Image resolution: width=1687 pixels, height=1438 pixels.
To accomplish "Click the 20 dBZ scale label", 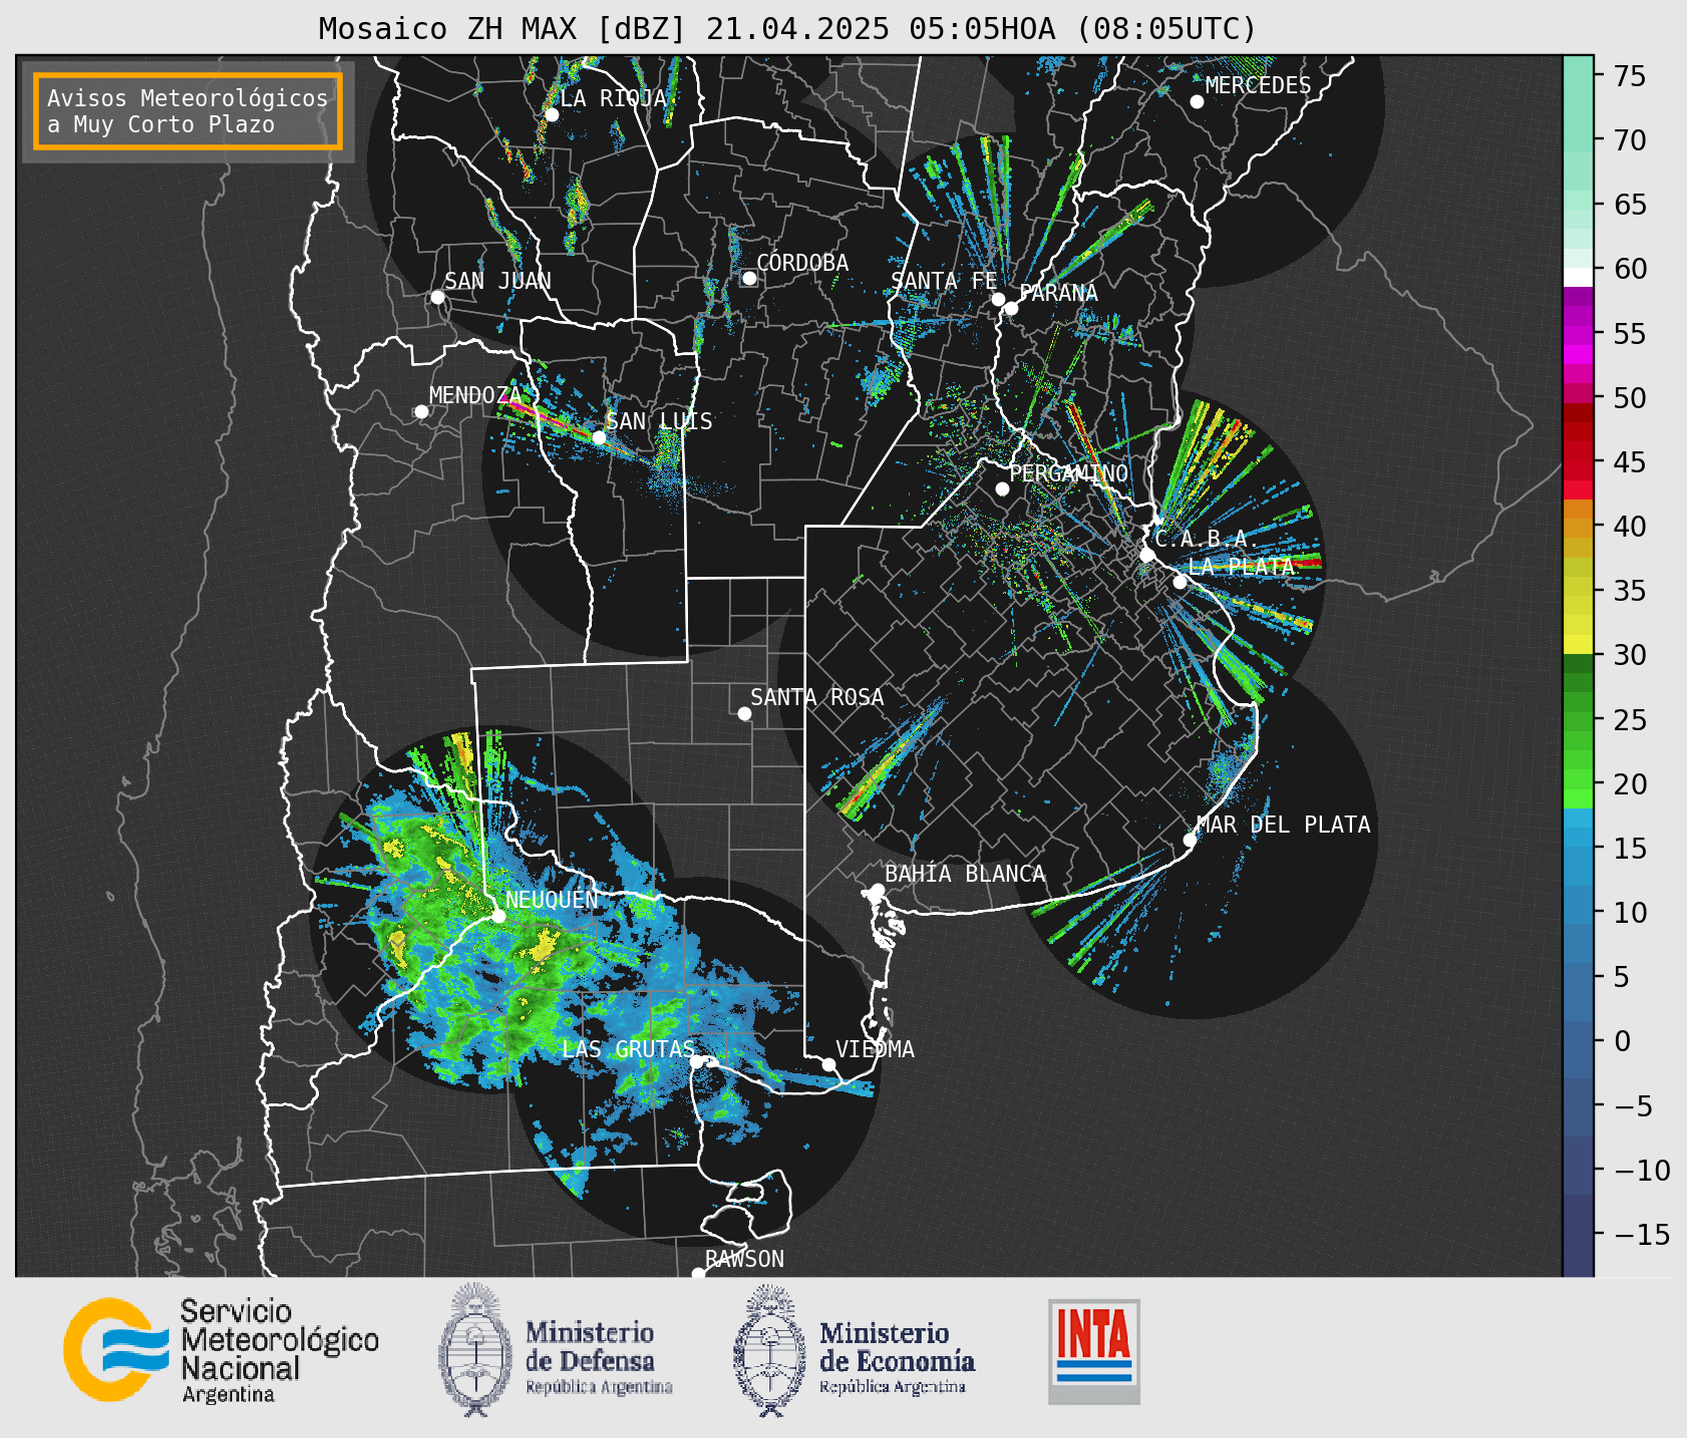I will (x=1629, y=784).
